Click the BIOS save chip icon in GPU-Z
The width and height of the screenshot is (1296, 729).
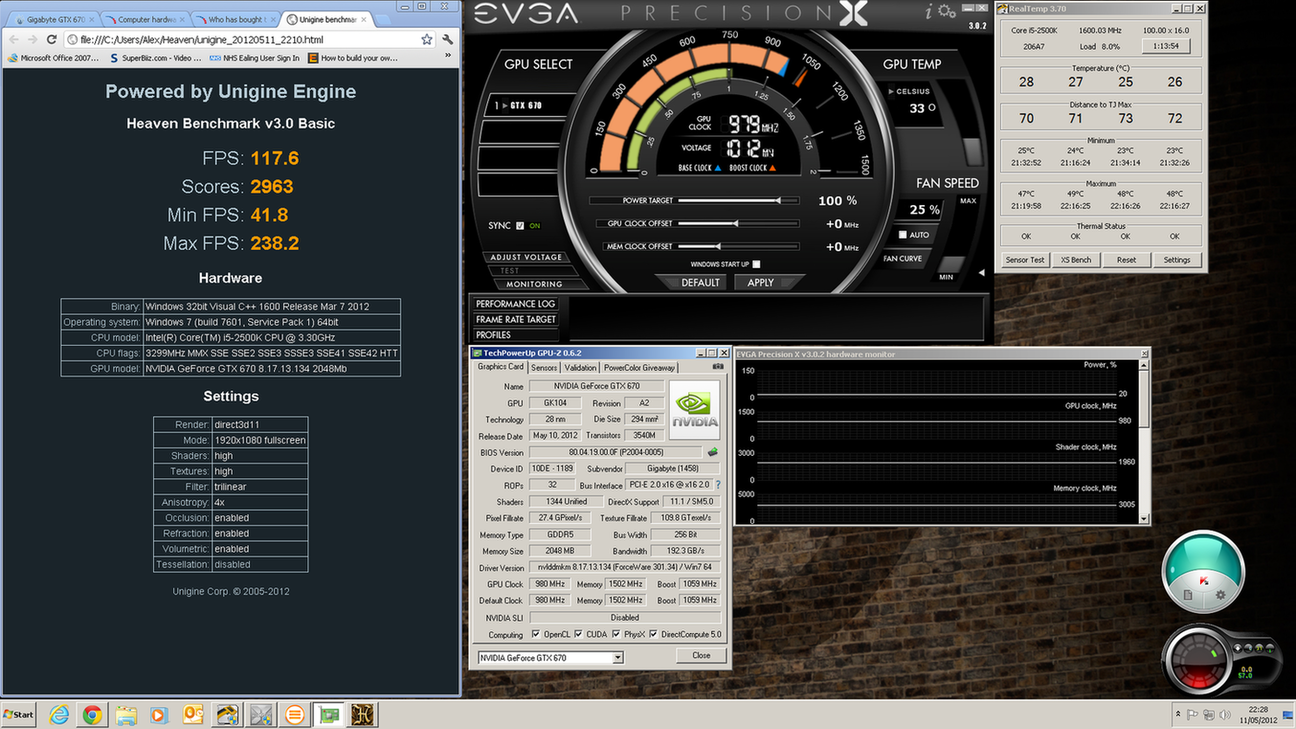coord(713,453)
